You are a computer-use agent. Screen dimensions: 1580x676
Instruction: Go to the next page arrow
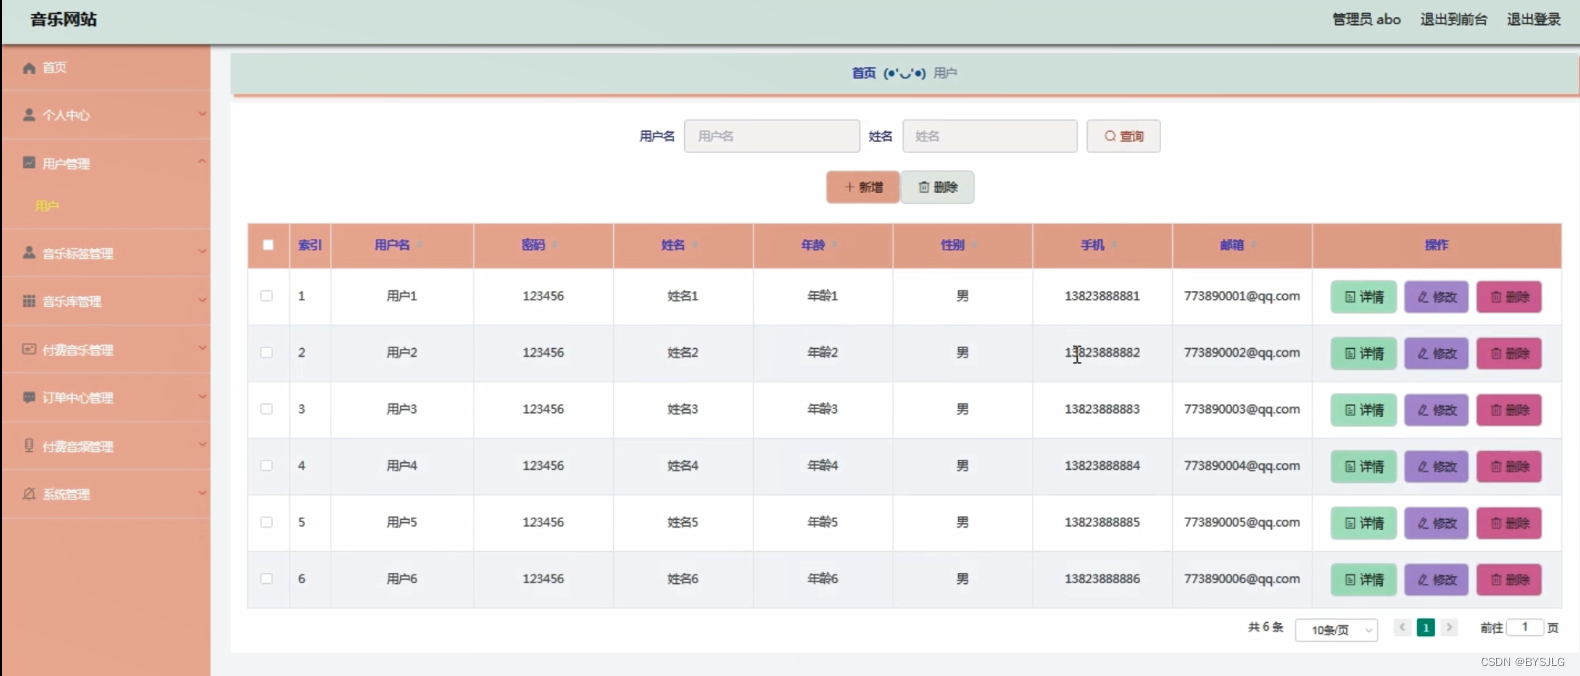pos(1449,627)
